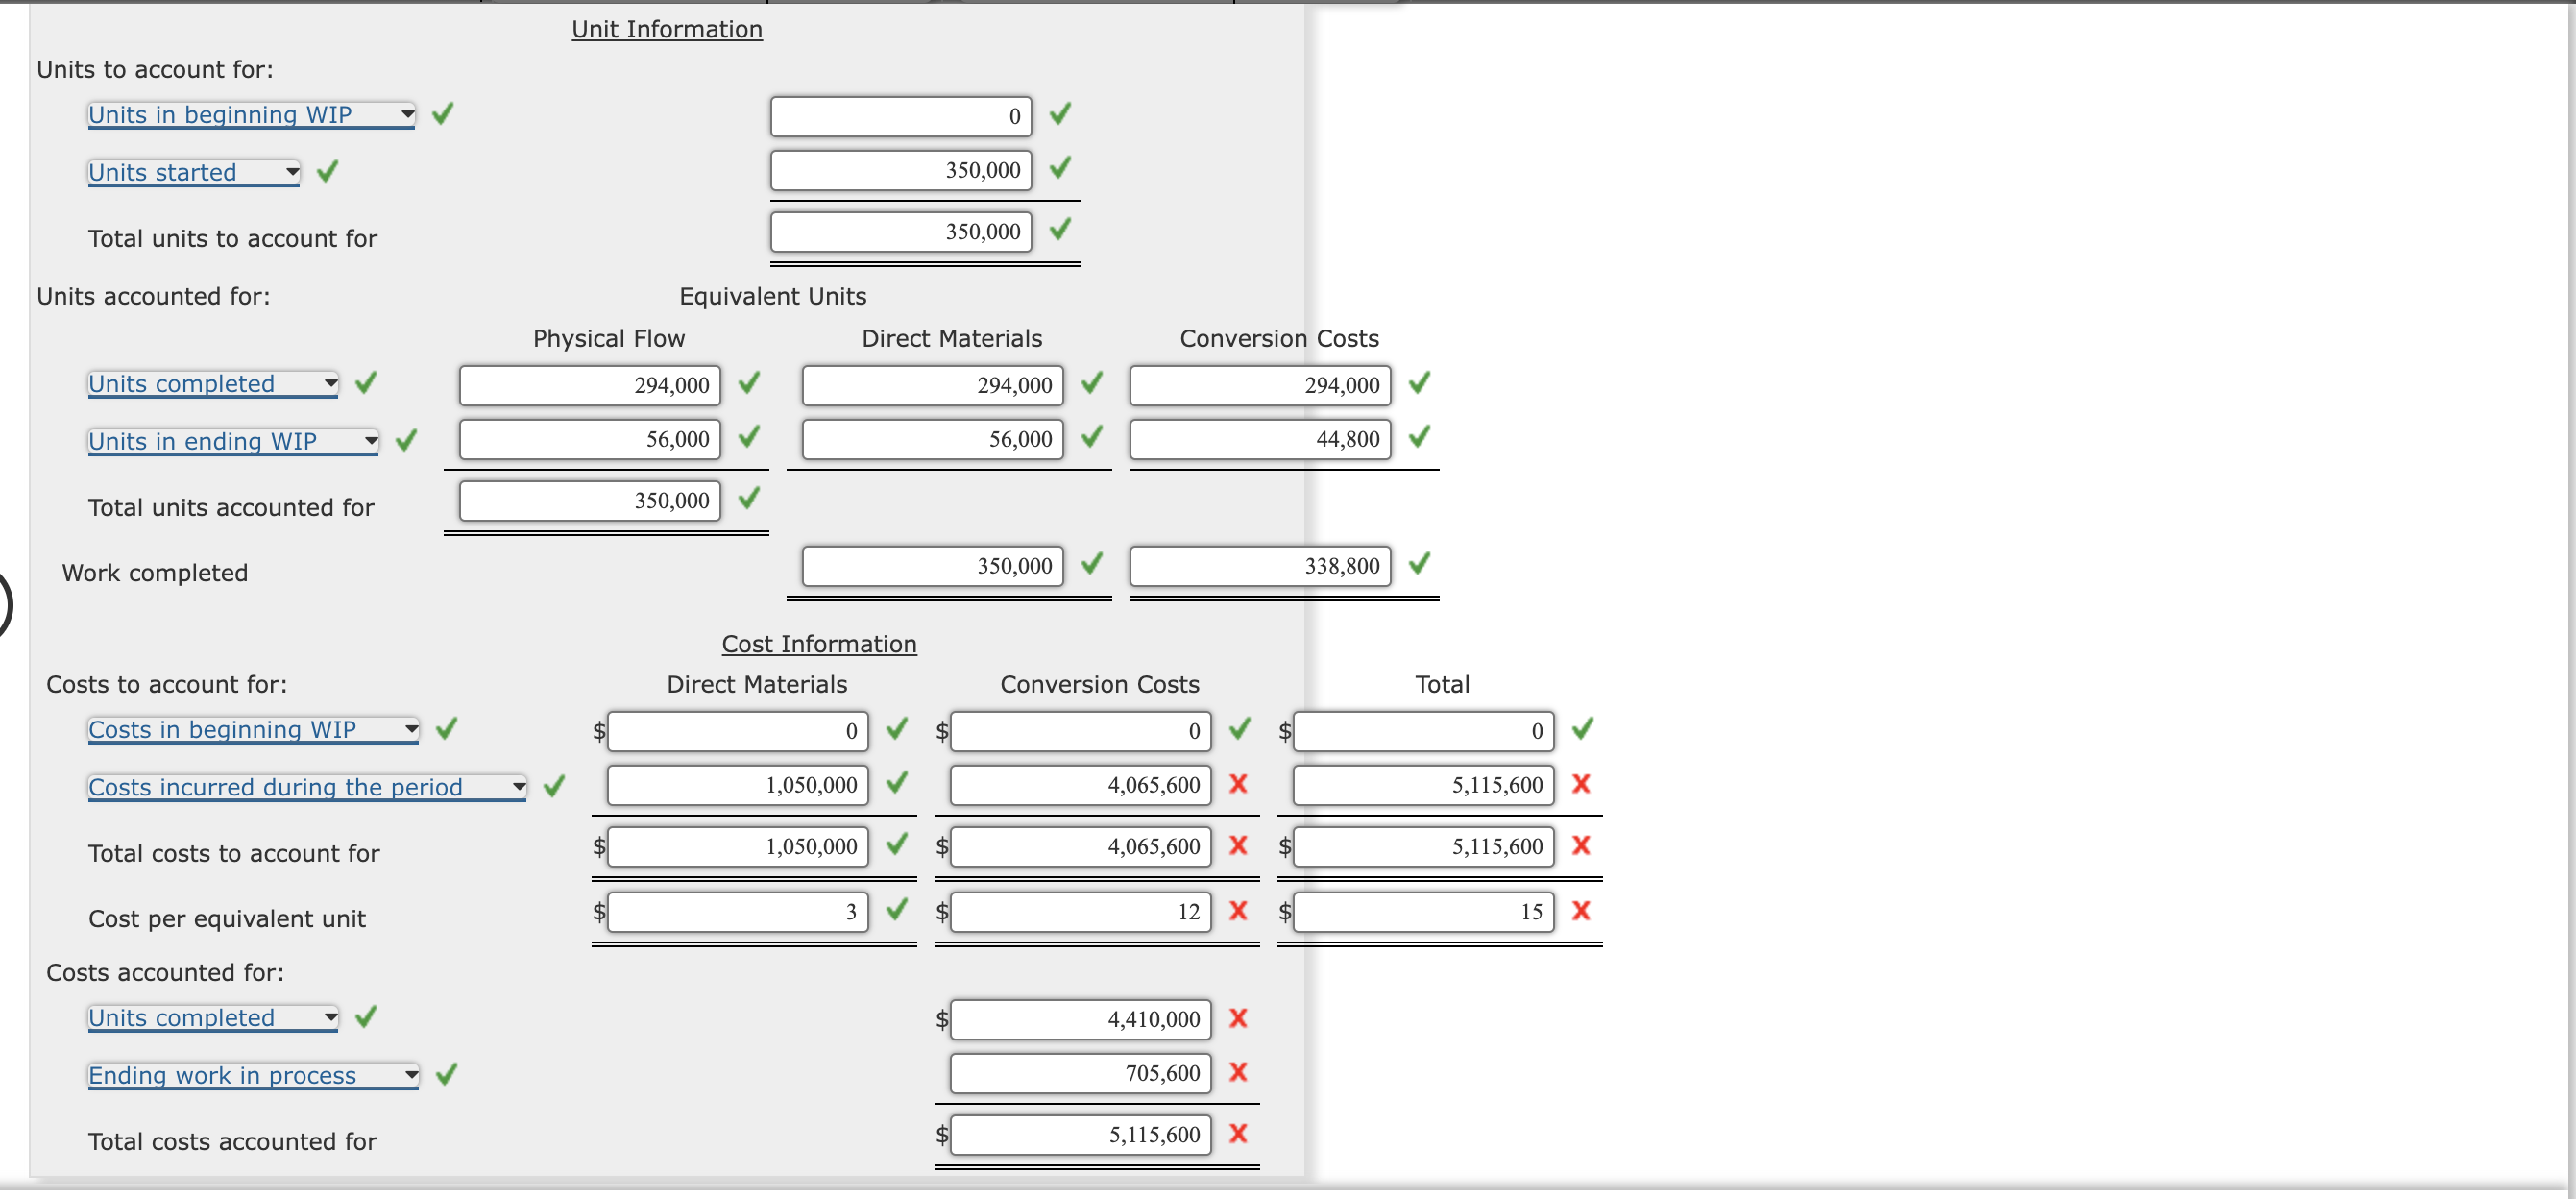Select the 705,600 ending work in process field
The height and width of the screenshot is (1199, 2576).
[x=1078, y=1073]
